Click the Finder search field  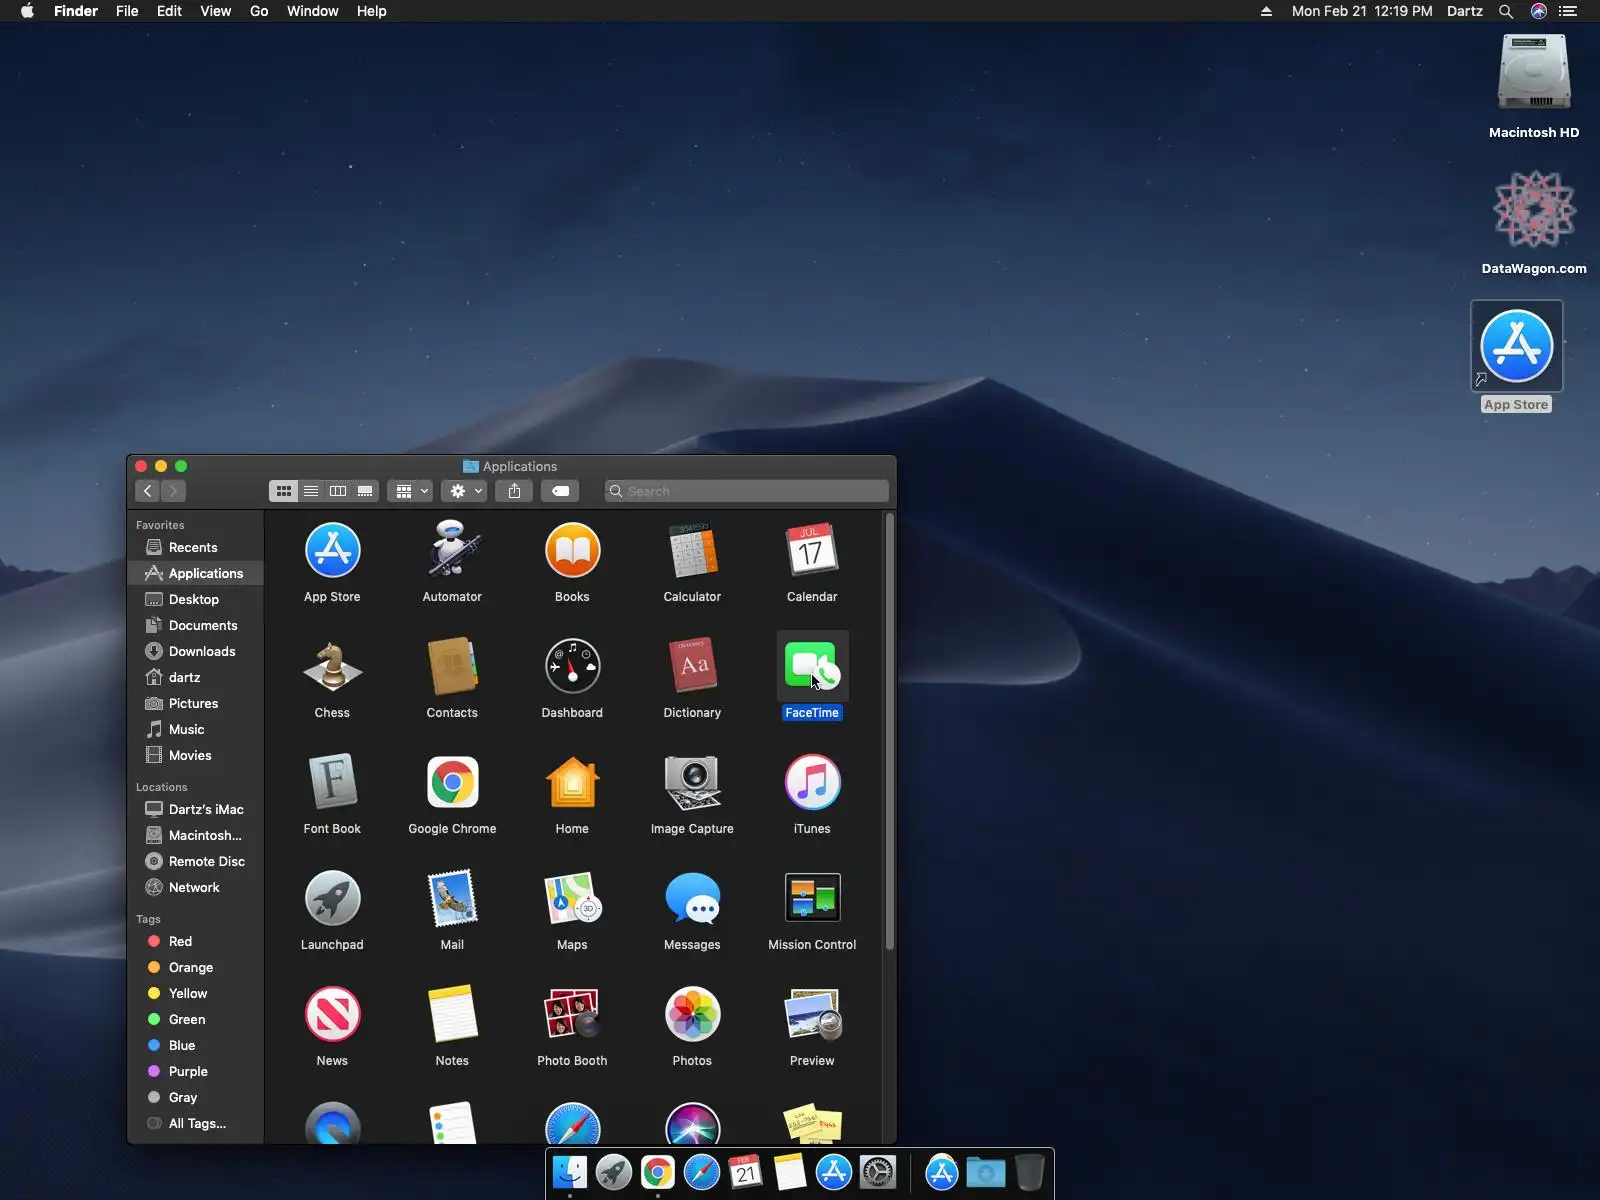click(746, 491)
